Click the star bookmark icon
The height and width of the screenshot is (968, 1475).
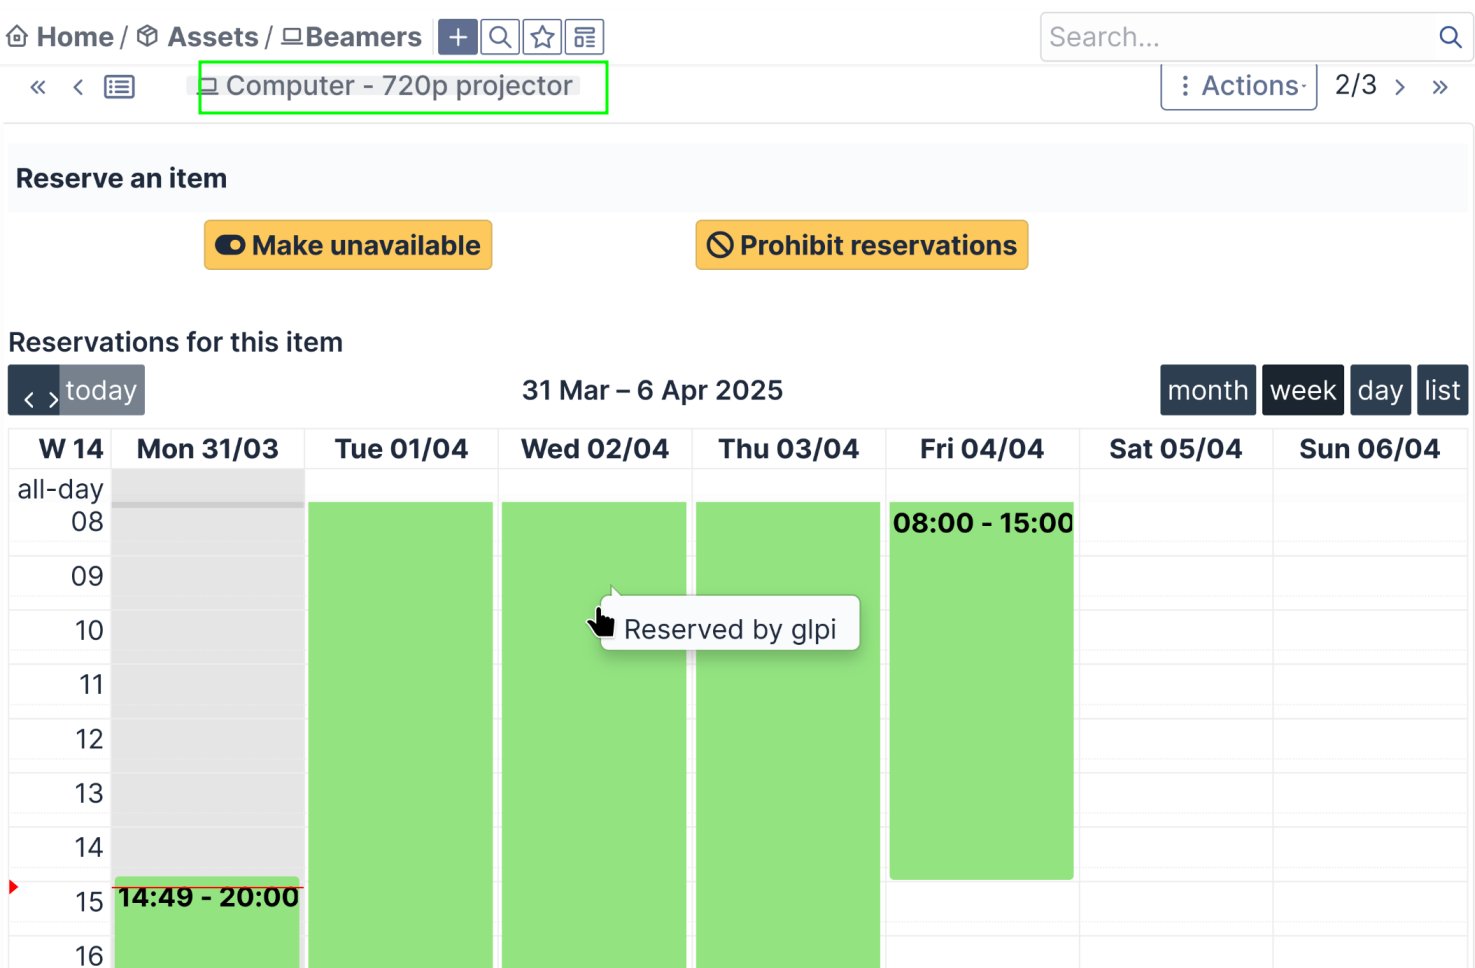click(542, 38)
